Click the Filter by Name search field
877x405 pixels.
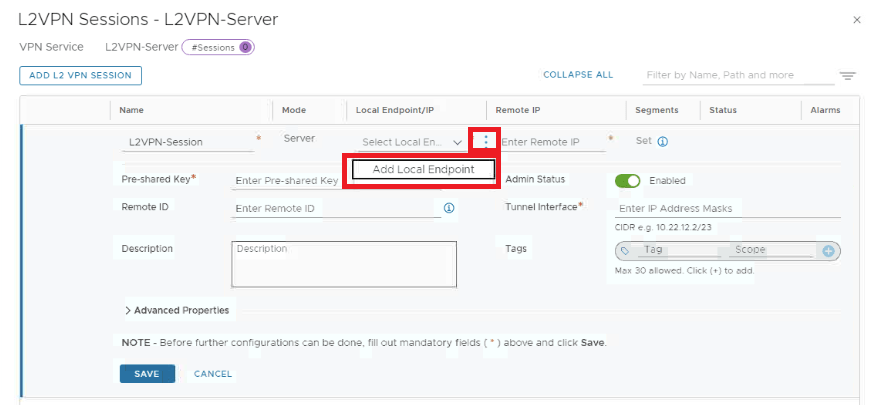738,75
